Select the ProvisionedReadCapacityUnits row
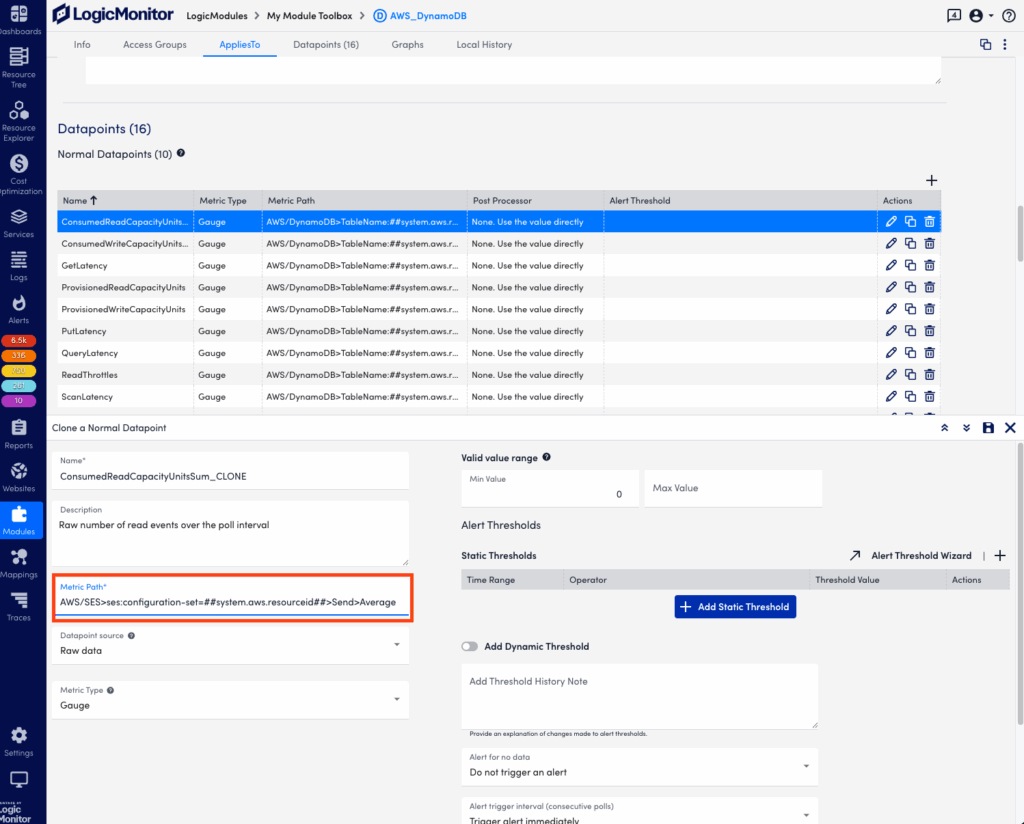The image size is (1024, 824). (x=499, y=287)
